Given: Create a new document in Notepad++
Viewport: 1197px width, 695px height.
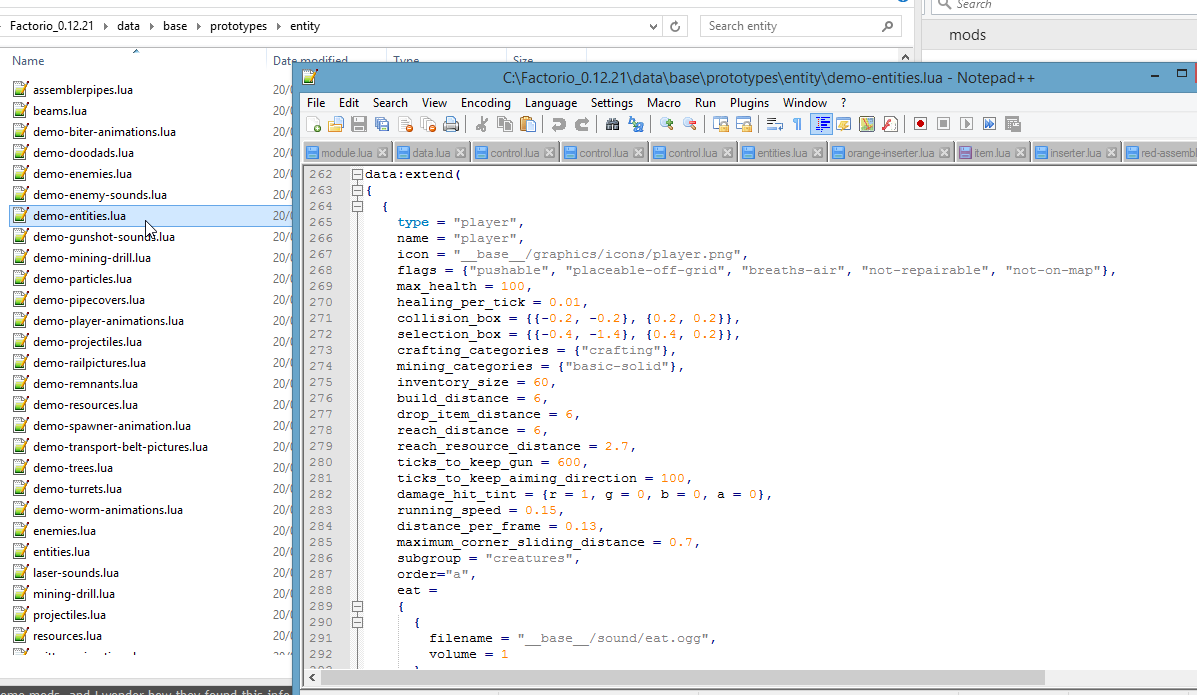Looking at the screenshot, I should pos(313,124).
